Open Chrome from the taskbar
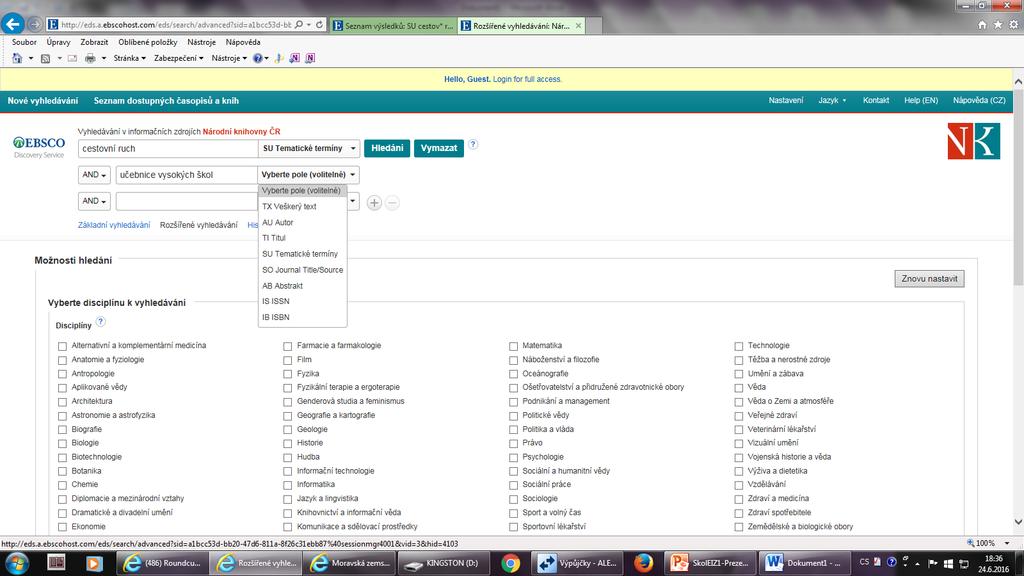Viewport: 1024px width, 576px height. tap(511, 563)
